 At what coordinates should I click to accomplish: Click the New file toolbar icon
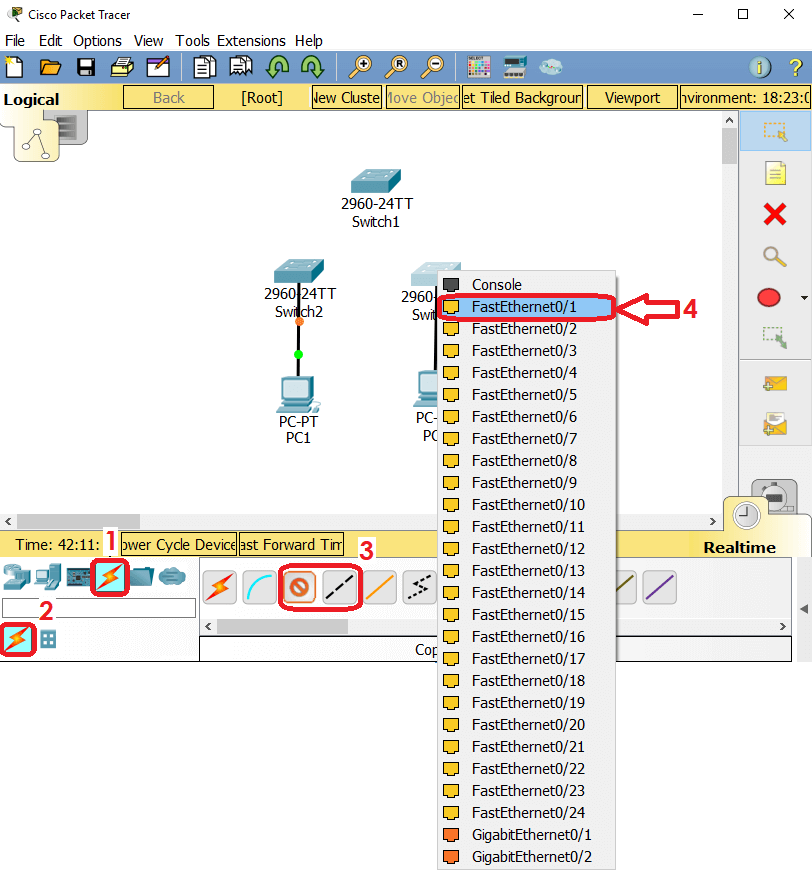[x=14, y=67]
